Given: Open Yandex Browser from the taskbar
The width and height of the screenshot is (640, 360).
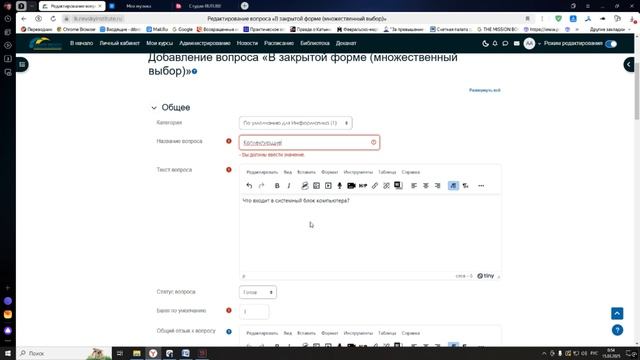Looking at the screenshot, I should 153,353.
